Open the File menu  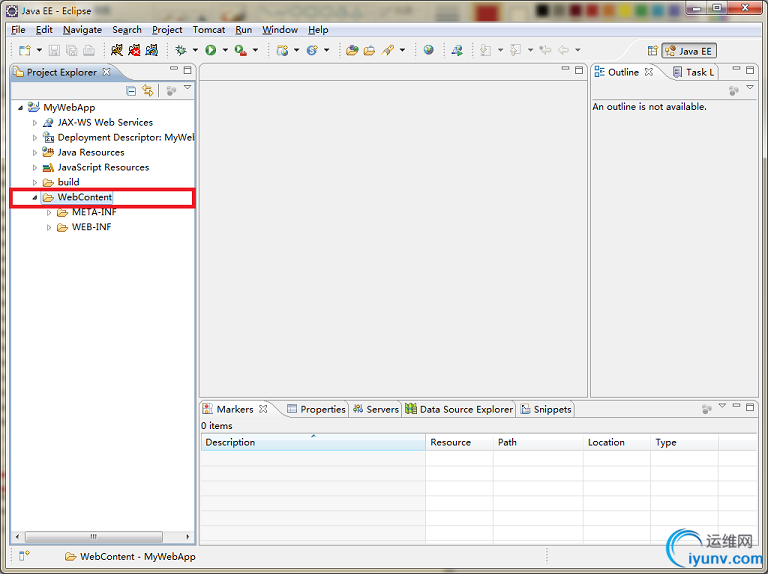(x=18, y=30)
